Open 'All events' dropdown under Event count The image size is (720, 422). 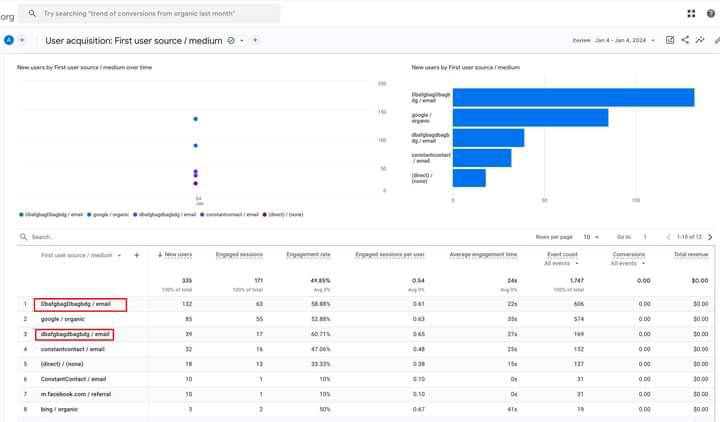(561, 264)
